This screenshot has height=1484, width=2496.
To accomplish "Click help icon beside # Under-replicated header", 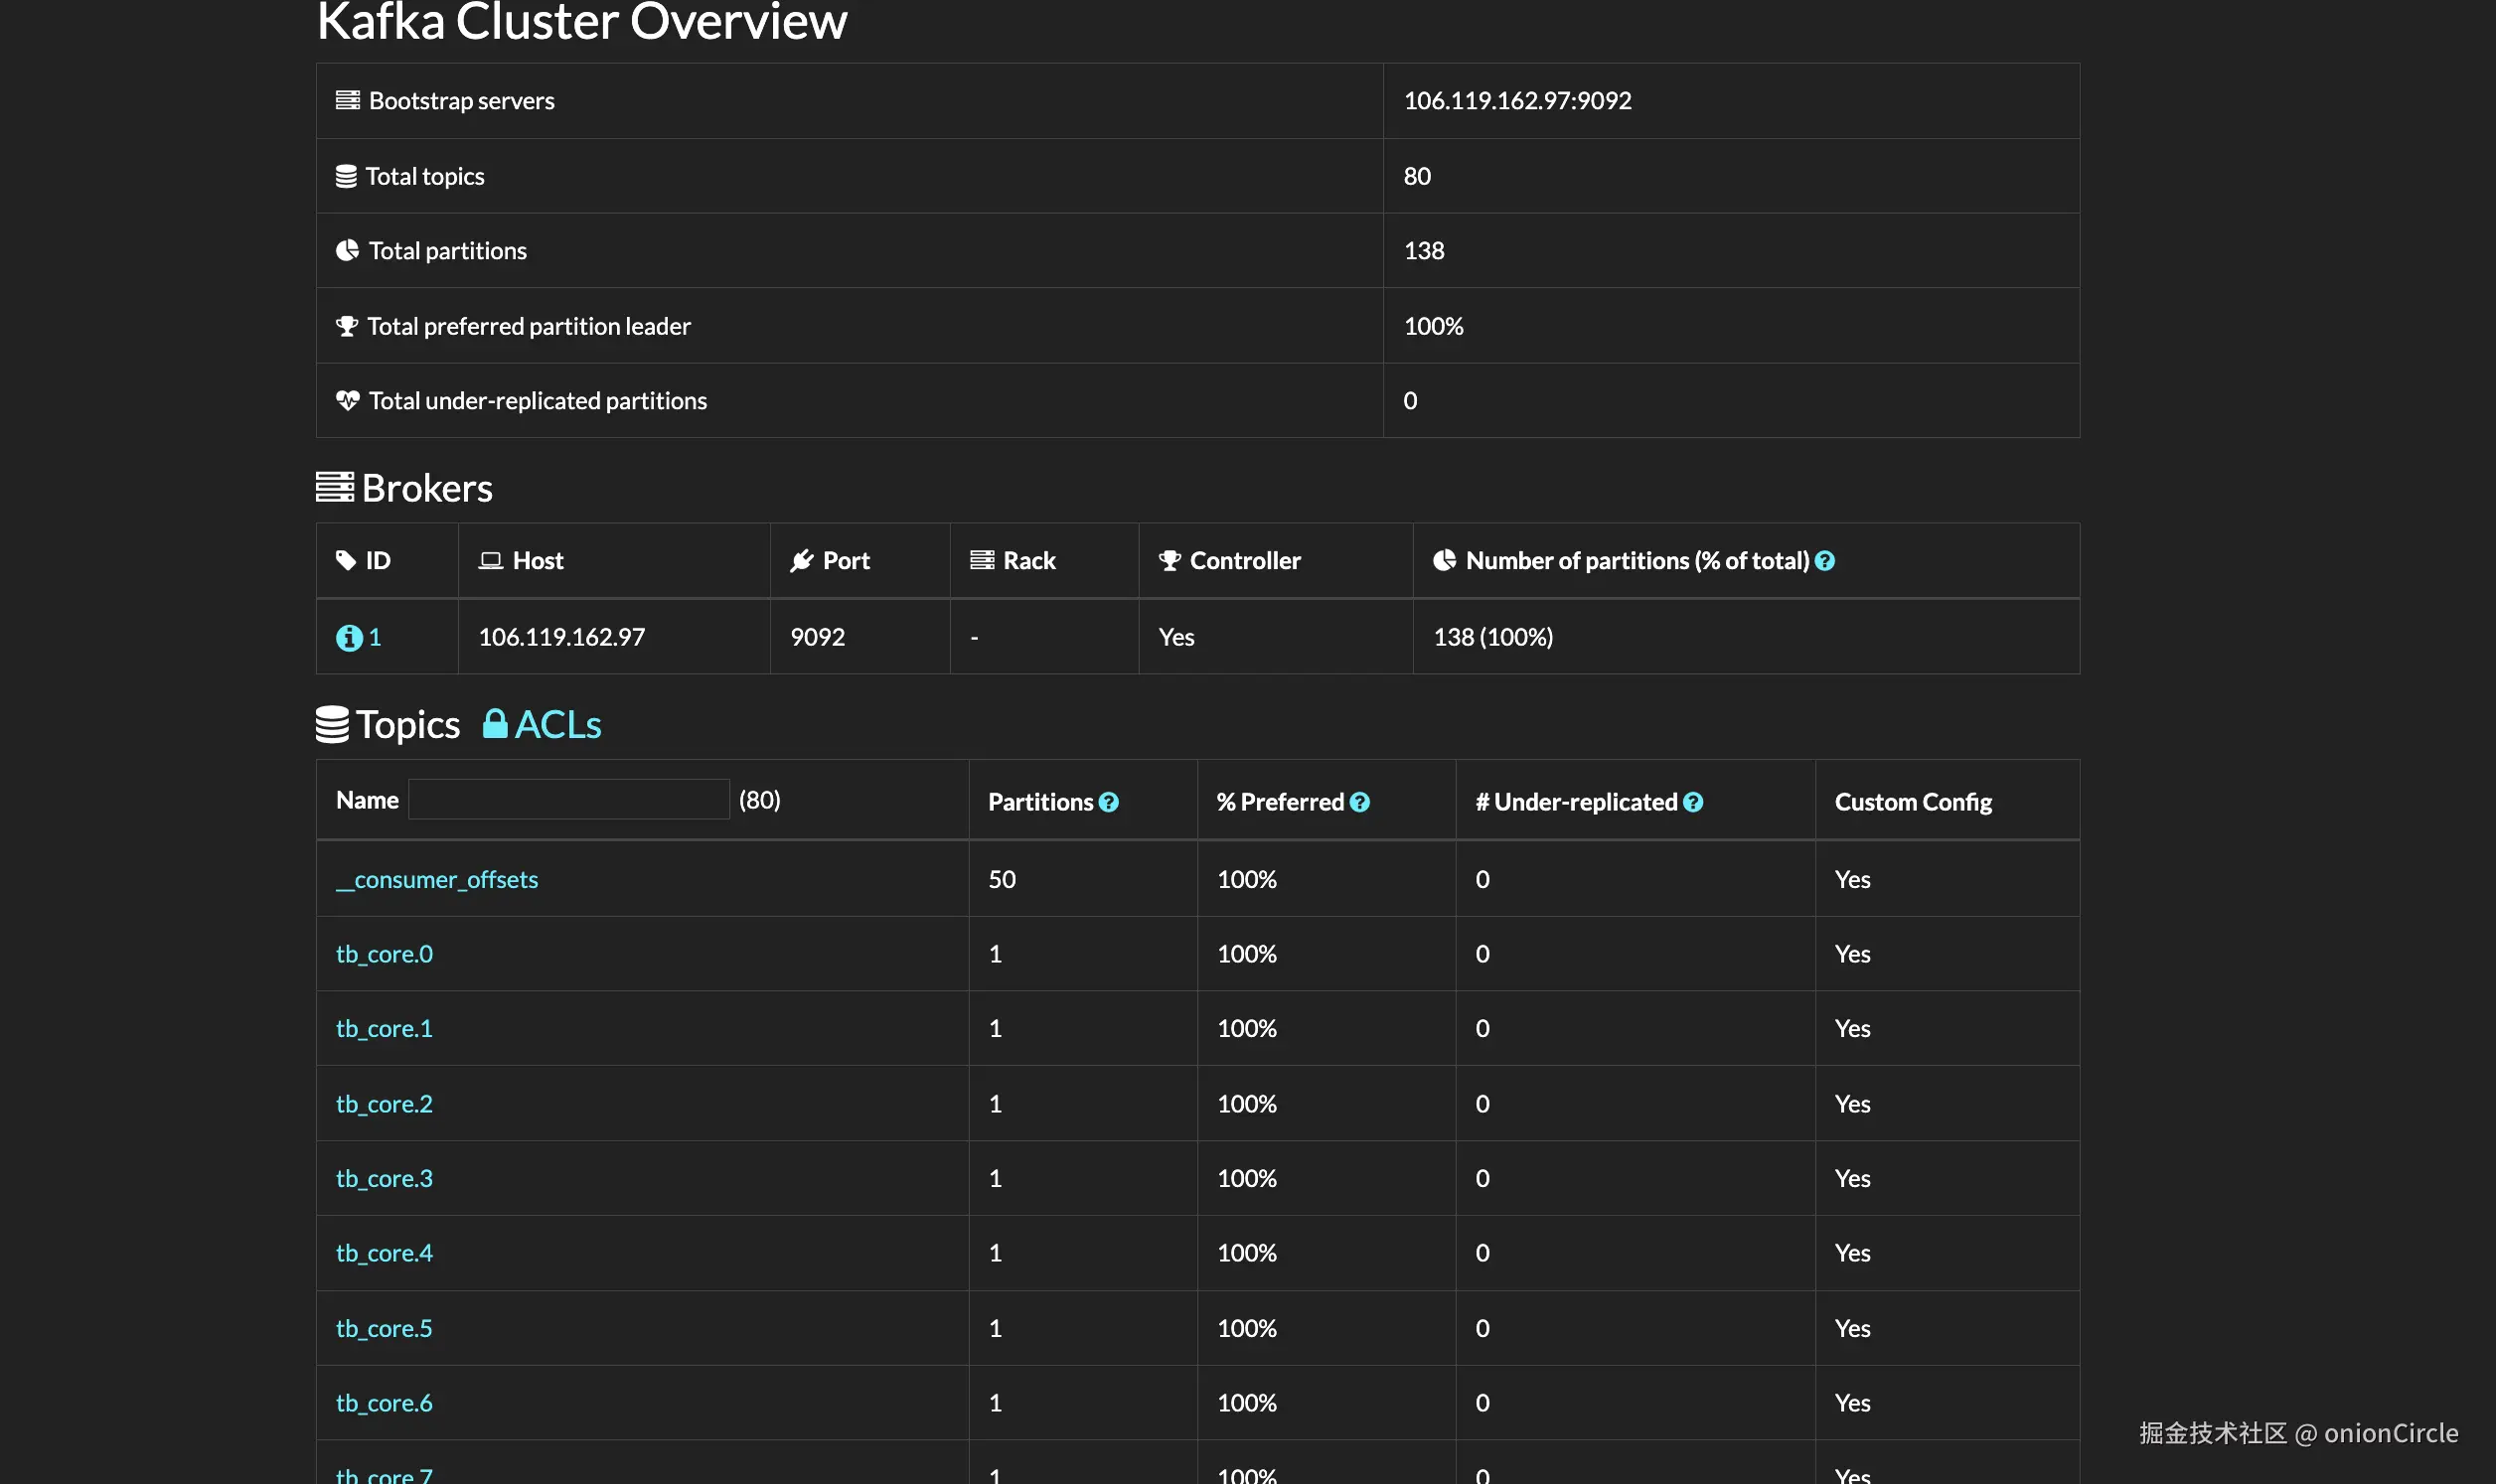I will tap(1692, 802).
